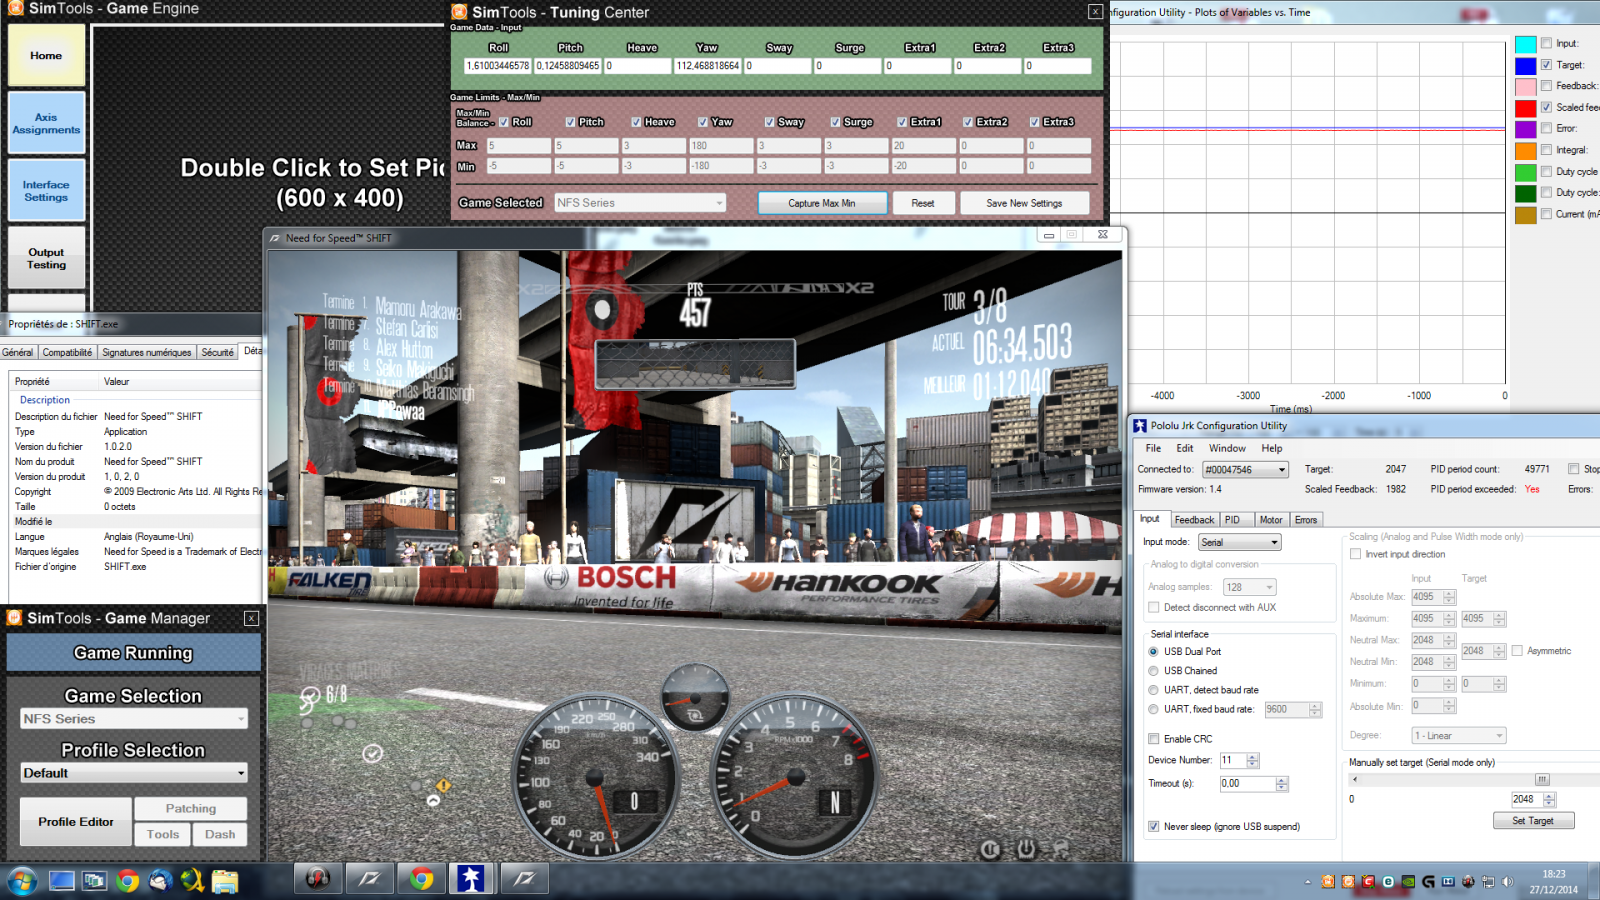Open Compatibilité tab in SHIFT.exe properties
The image size is (1600, 900).
[67, 352]
